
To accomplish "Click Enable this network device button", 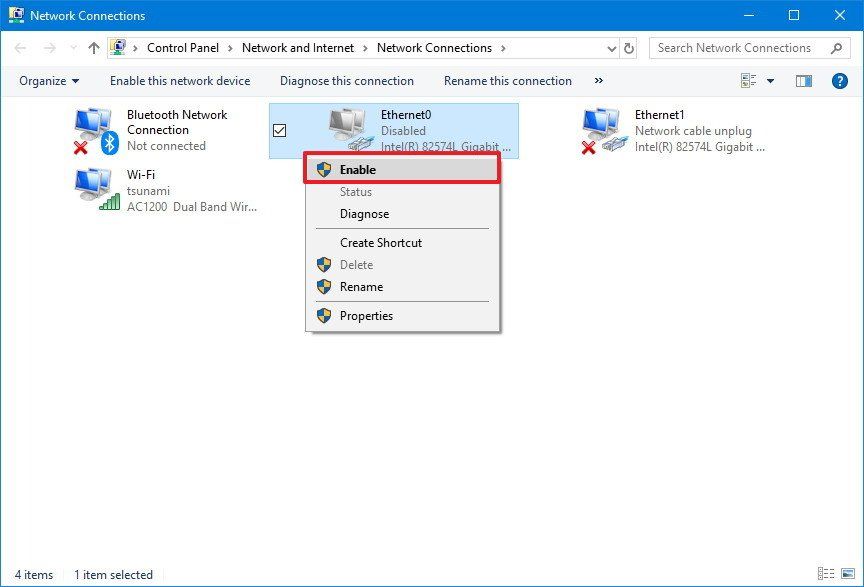I will [x=180, y=81].
